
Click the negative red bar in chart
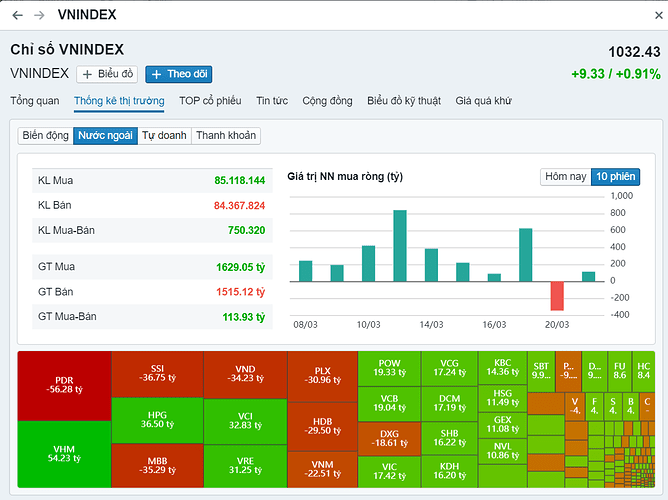coord(557,296)
